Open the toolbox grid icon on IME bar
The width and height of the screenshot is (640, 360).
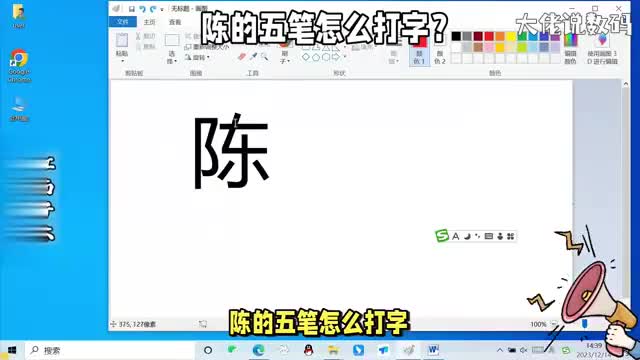point(510,236)
